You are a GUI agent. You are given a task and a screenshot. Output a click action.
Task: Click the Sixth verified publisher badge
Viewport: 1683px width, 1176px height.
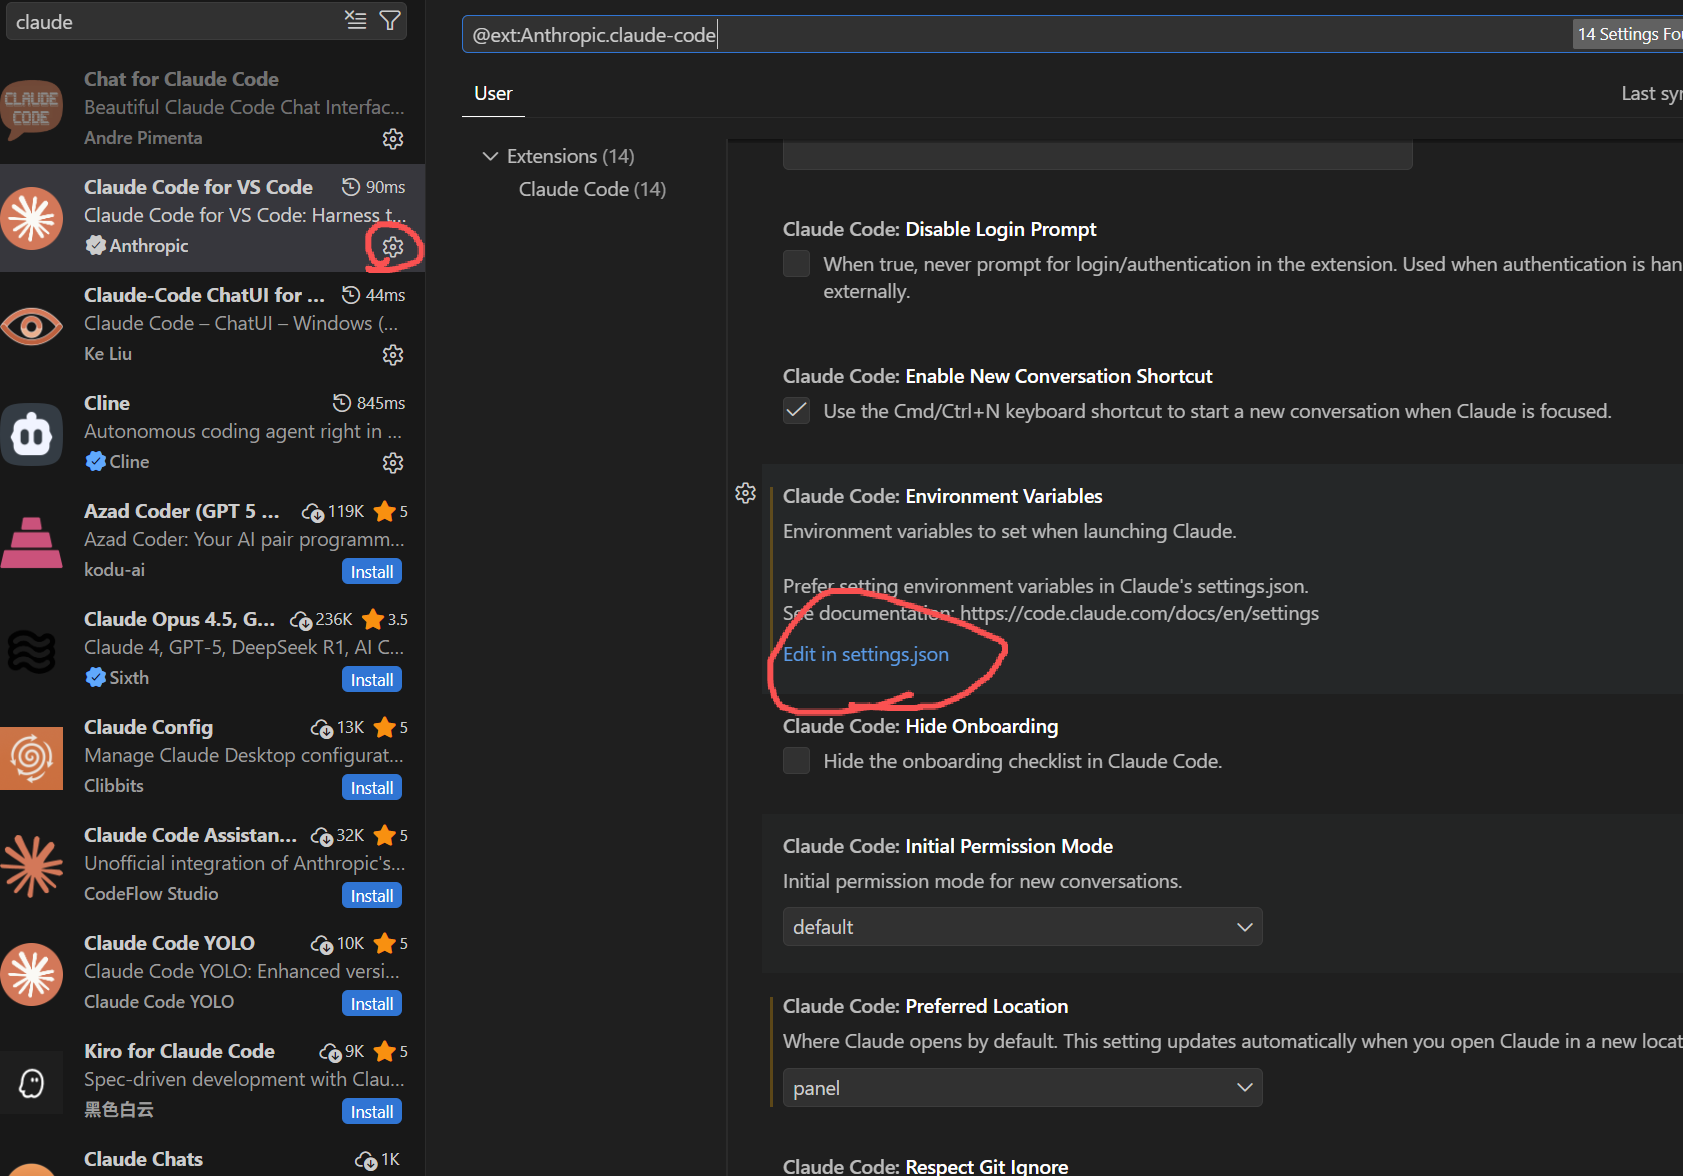(x=96, y=677)
